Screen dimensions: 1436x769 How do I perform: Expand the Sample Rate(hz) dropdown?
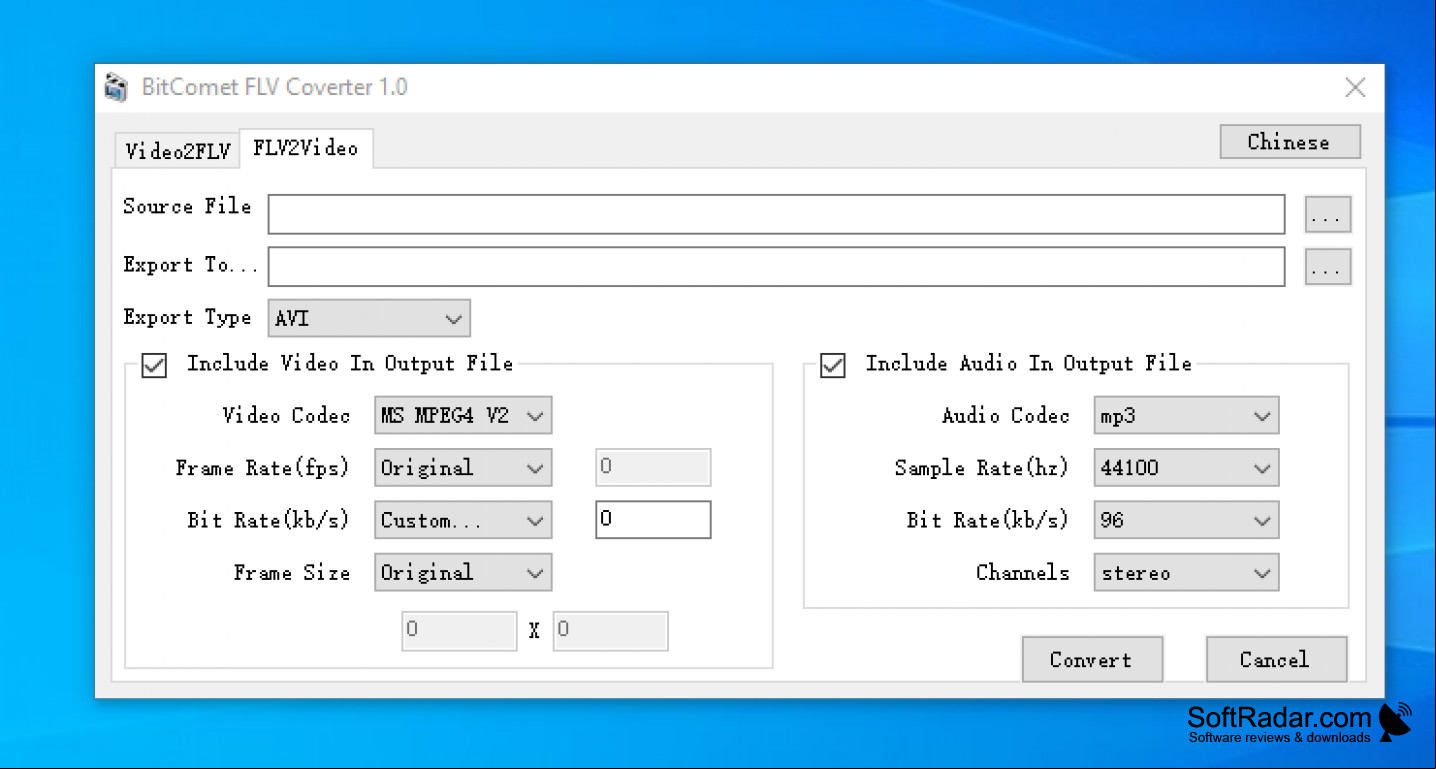click(x=1186, y=468)
